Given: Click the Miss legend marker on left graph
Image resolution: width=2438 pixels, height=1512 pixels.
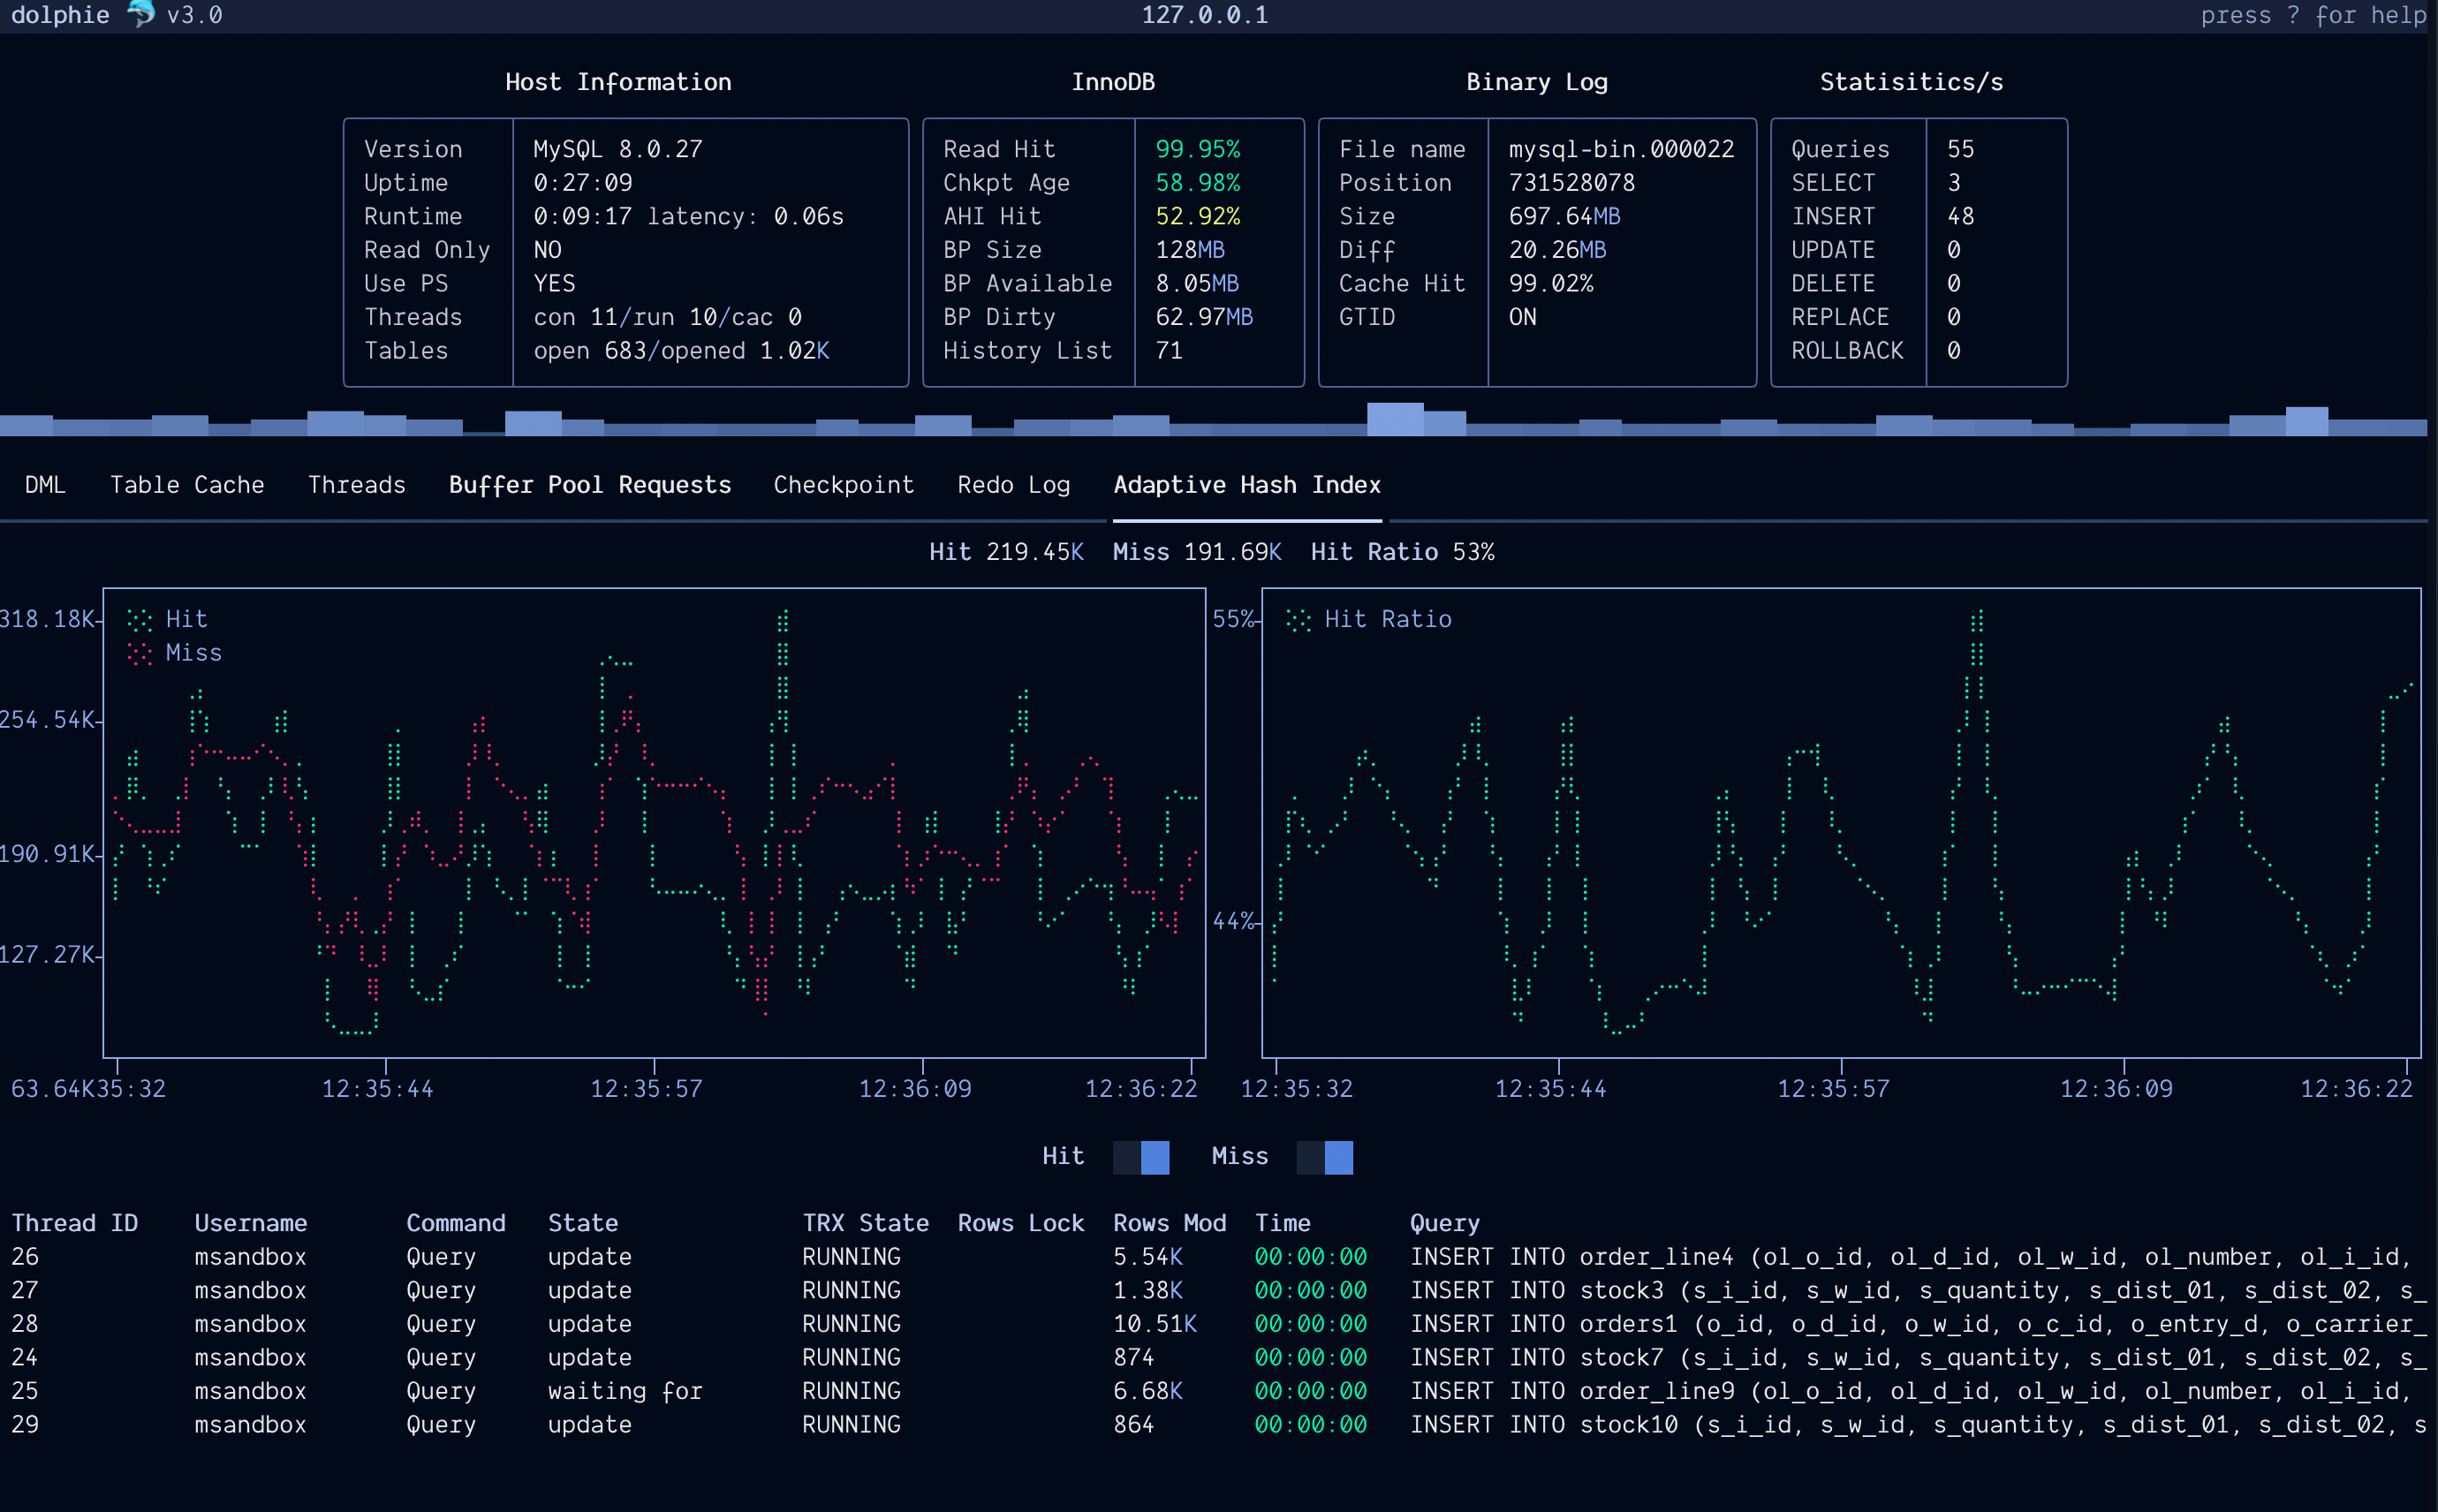Looking at the screenshot, I should [x=138, y=652].
